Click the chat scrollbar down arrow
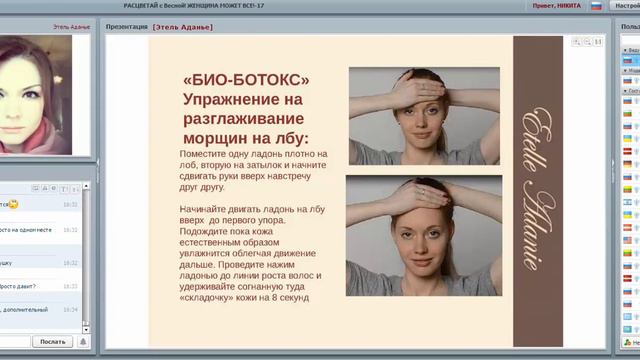Screen dimensions: 640x360 click(86, 329)
